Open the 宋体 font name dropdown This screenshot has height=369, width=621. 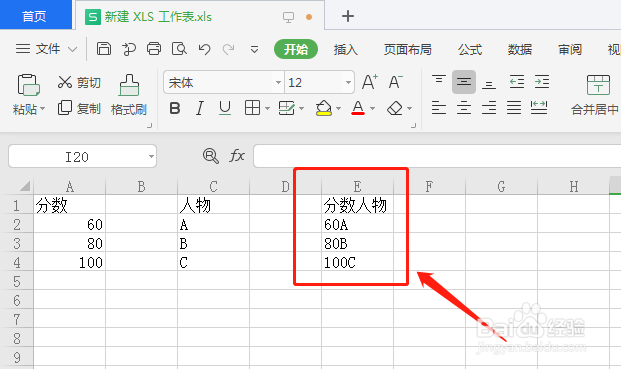(x=278, y=82)
